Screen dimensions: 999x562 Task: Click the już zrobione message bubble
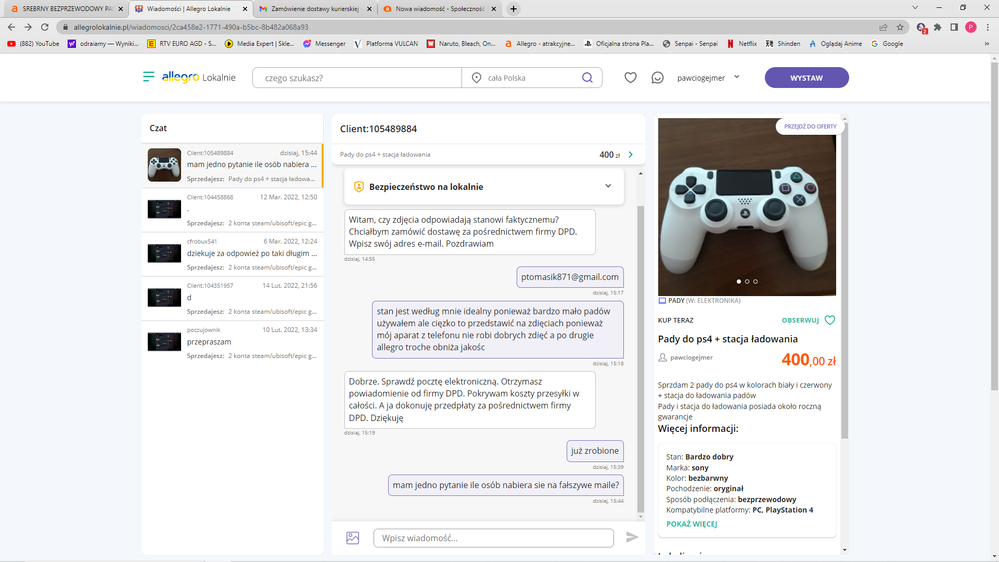point(594,450)
